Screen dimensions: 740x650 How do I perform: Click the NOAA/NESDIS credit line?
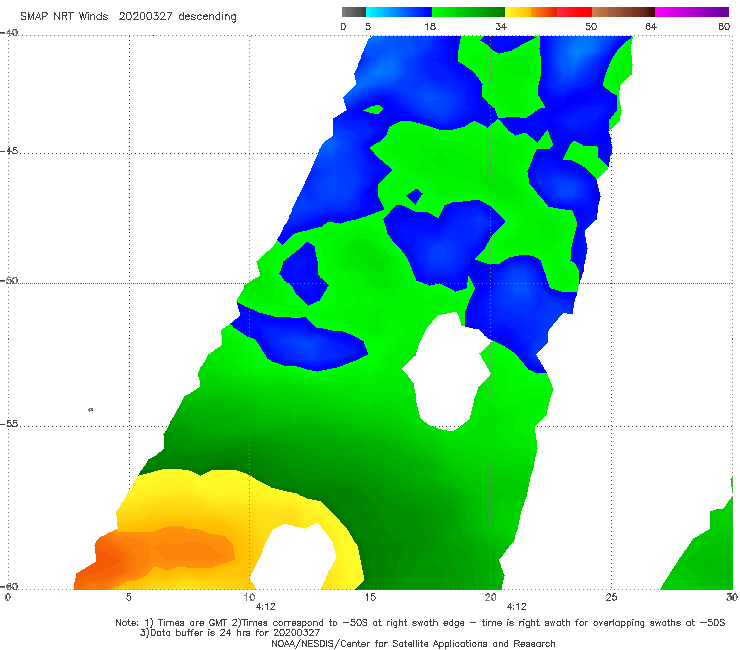(413, 644)
